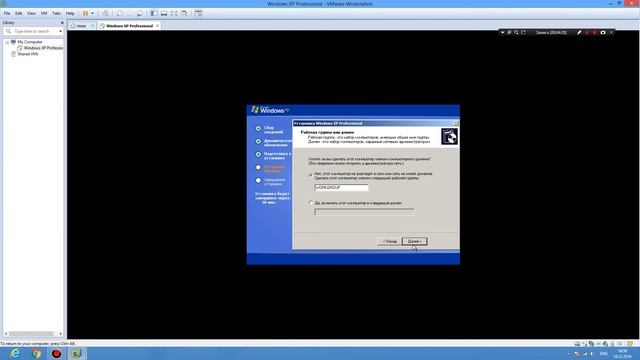Select the join domain radio option
Viewport: 640px width, 360px height.
click(311, 203)
